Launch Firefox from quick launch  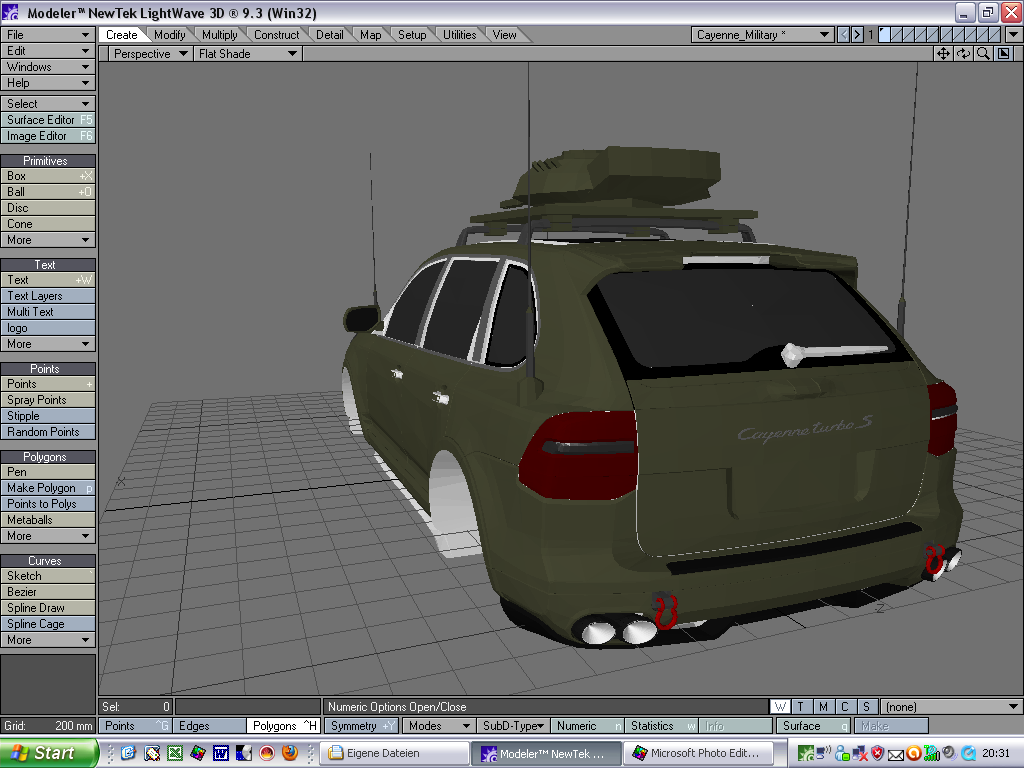290,753
